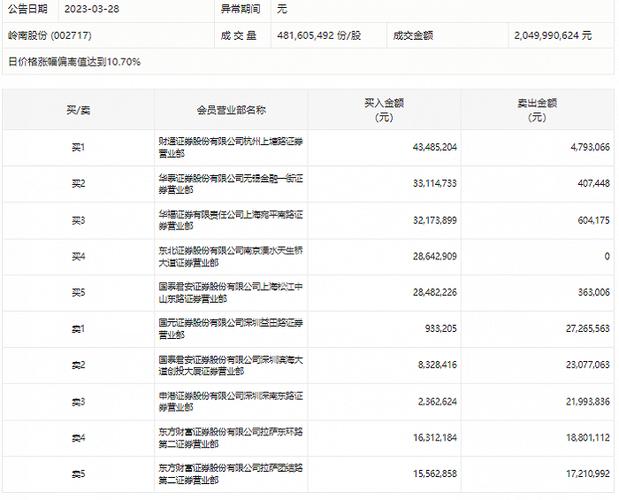The width and height of the screenshot is (619, 500).
Task: Select buy amount 28,642,909
Action: pyautogui.click(x=435, y=257)
